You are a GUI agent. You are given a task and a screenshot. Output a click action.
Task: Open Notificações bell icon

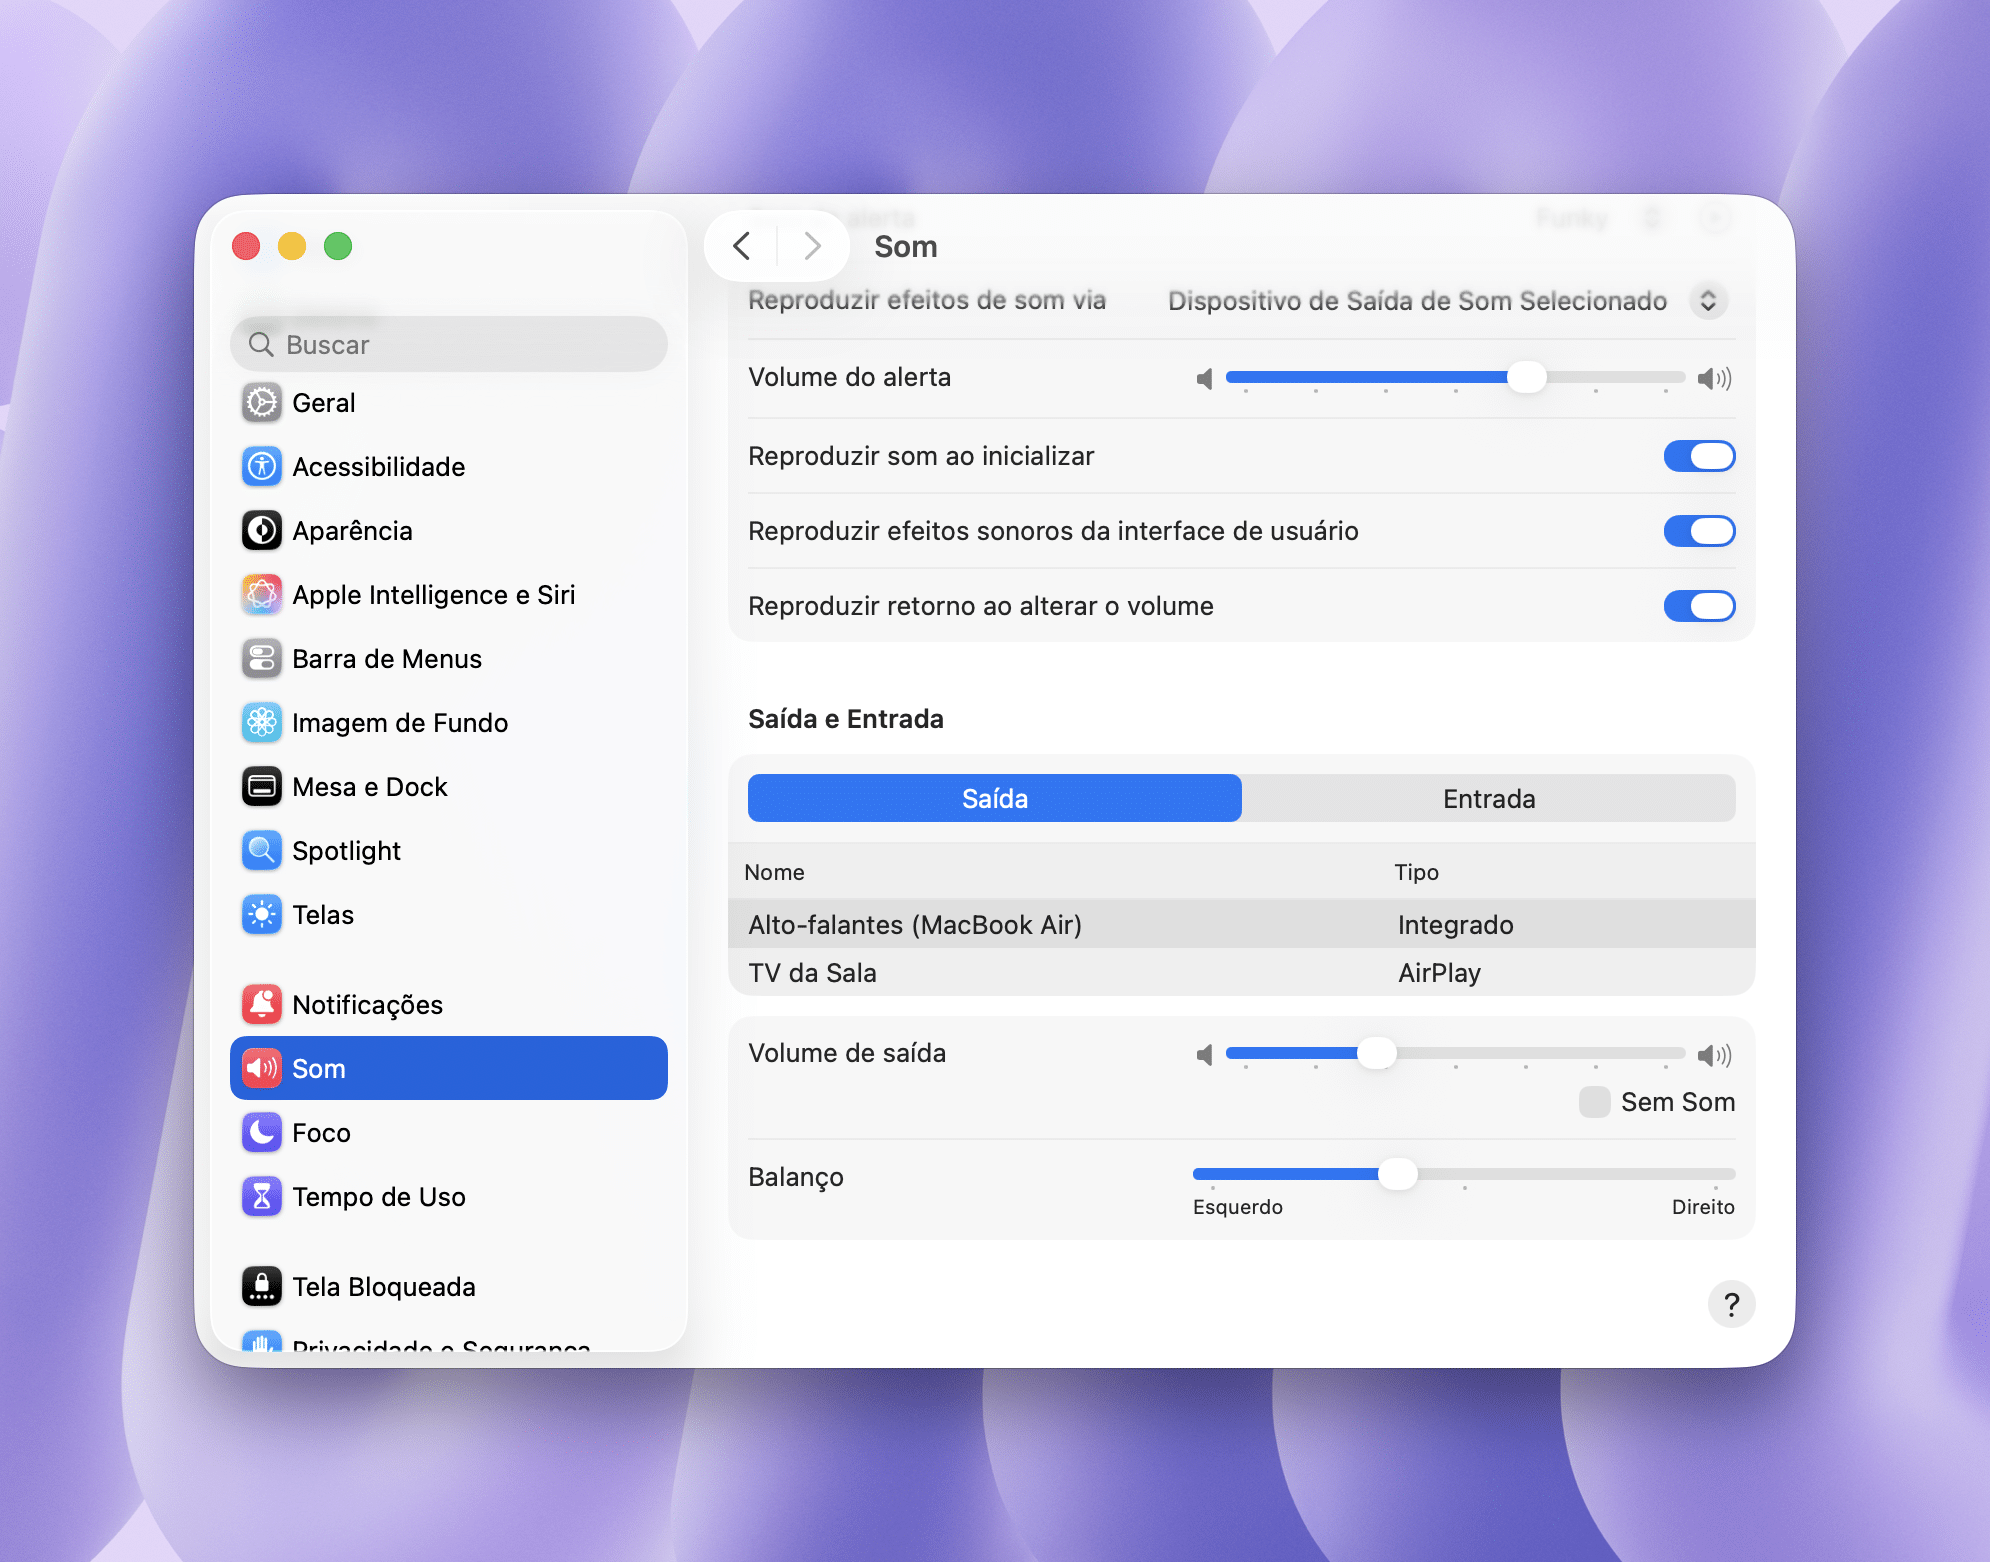[262, 1005]
